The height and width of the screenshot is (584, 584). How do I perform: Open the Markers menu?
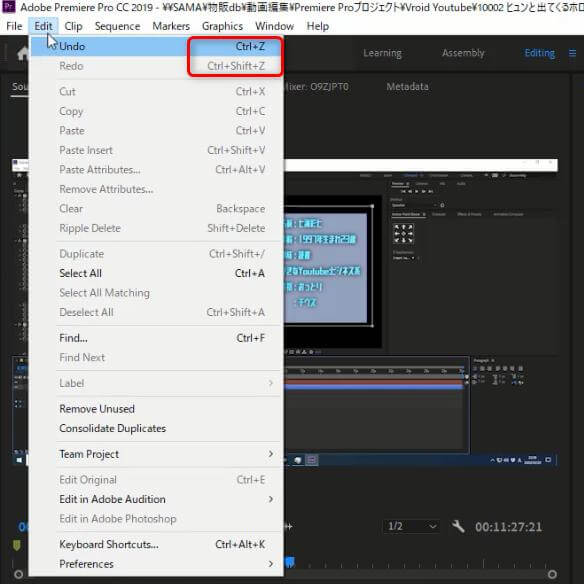[171, 26]
